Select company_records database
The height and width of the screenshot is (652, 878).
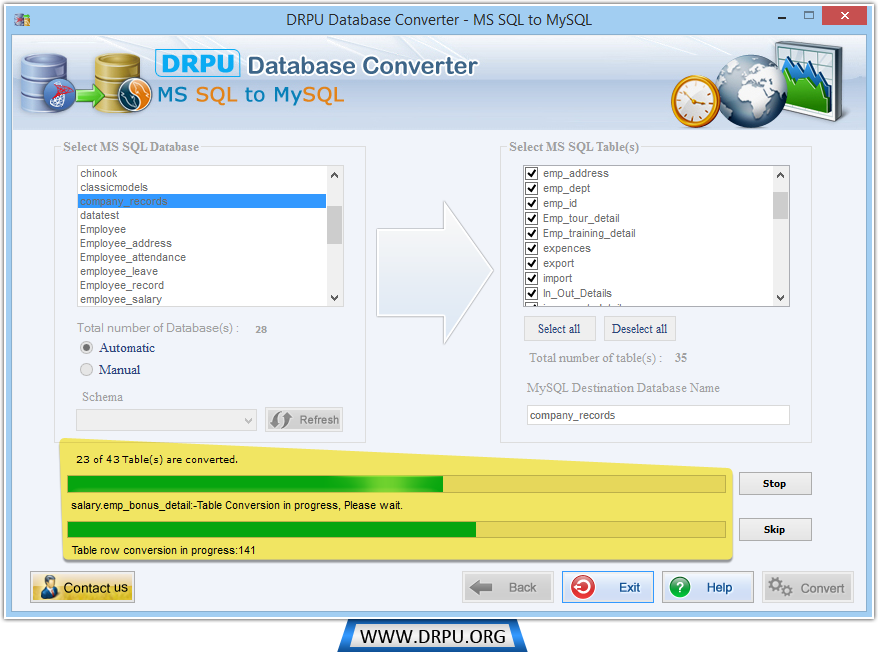(x=202, y=201)
